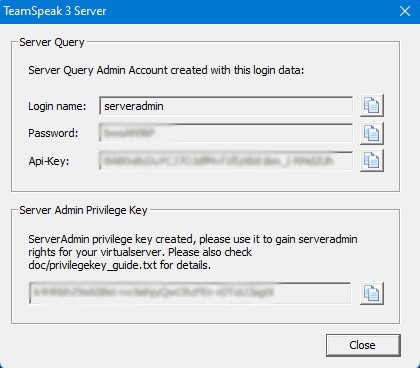The height and width of the screenshot is (368, 420).
Task: Click the 'Api-Key:' label
Action: click(x=49, y=161)
